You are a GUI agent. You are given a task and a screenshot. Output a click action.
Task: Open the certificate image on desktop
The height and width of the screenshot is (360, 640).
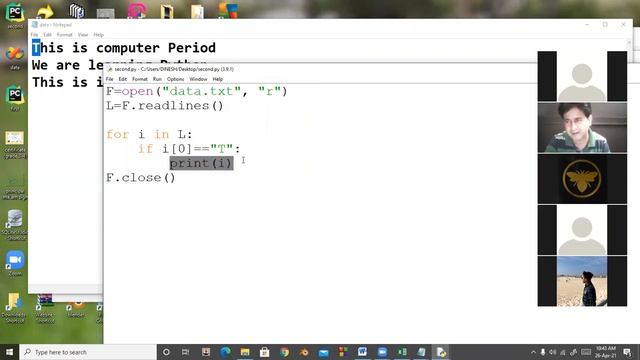(x=15, y=144)
